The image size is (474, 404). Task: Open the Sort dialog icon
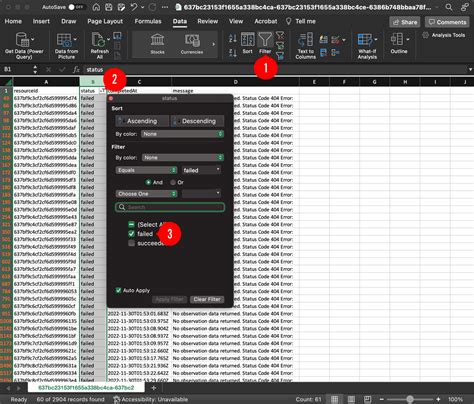pos(247,40)
